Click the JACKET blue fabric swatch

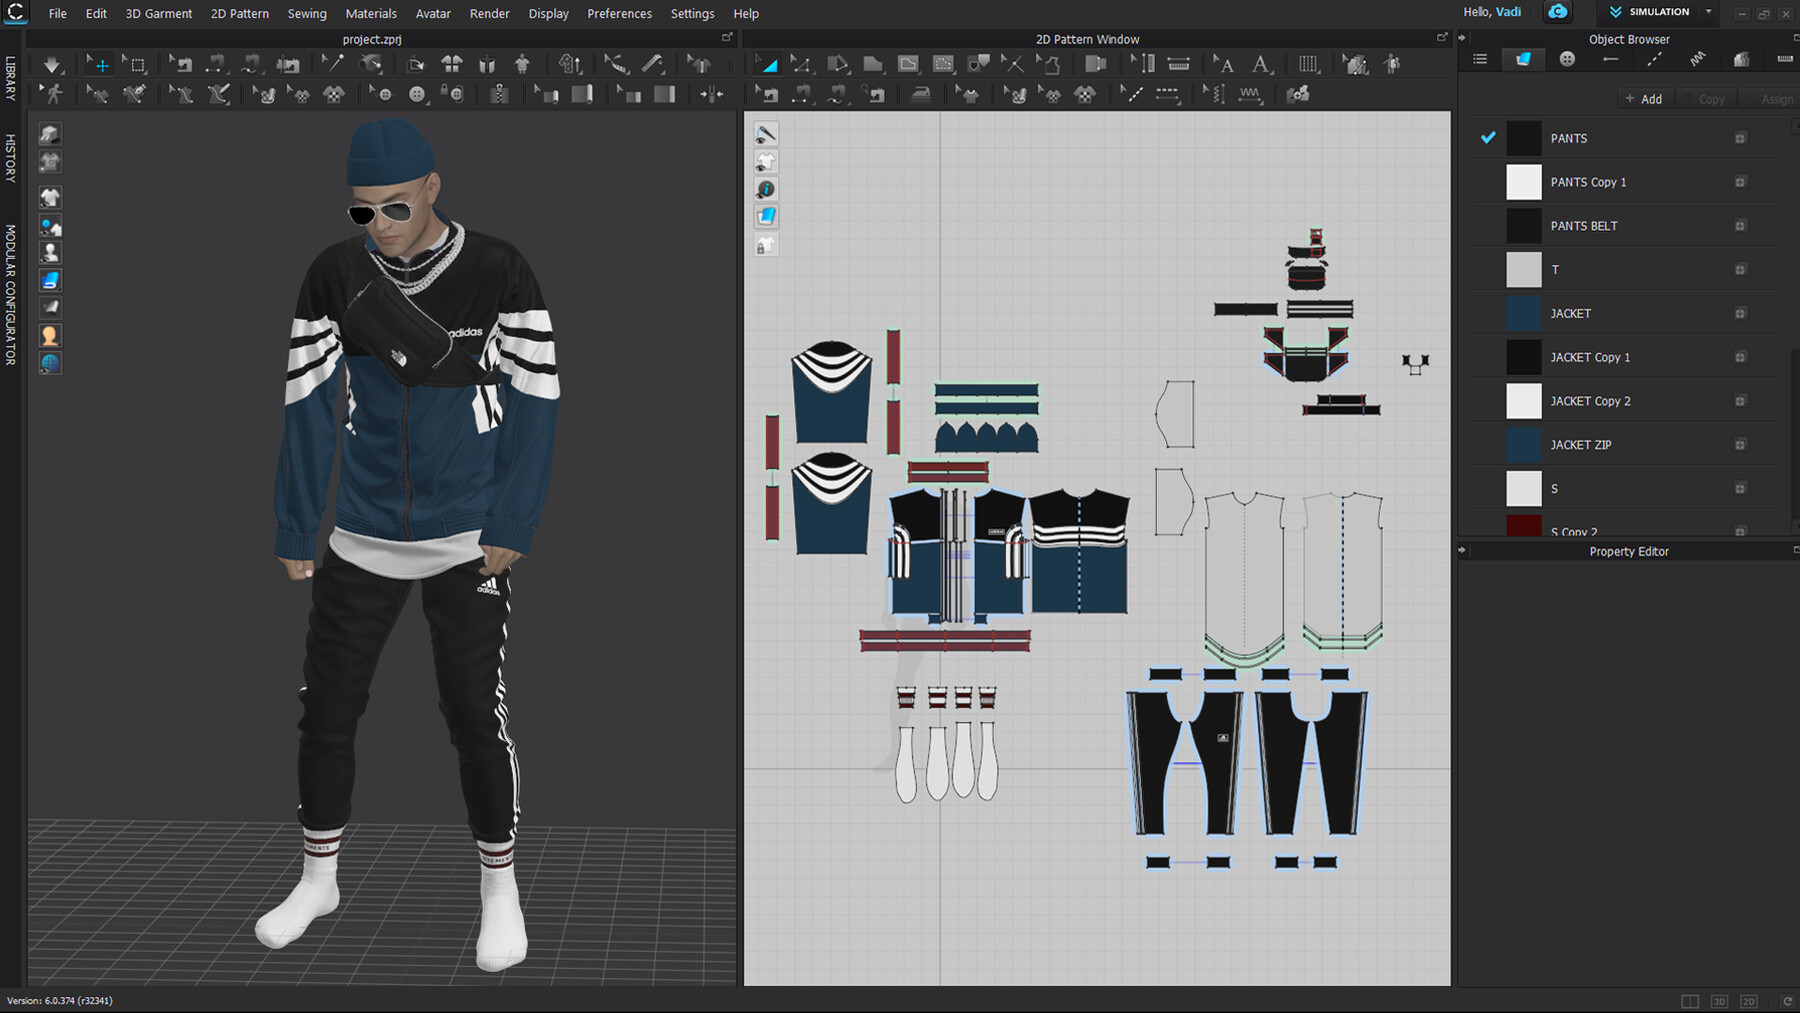[1523, 313]
